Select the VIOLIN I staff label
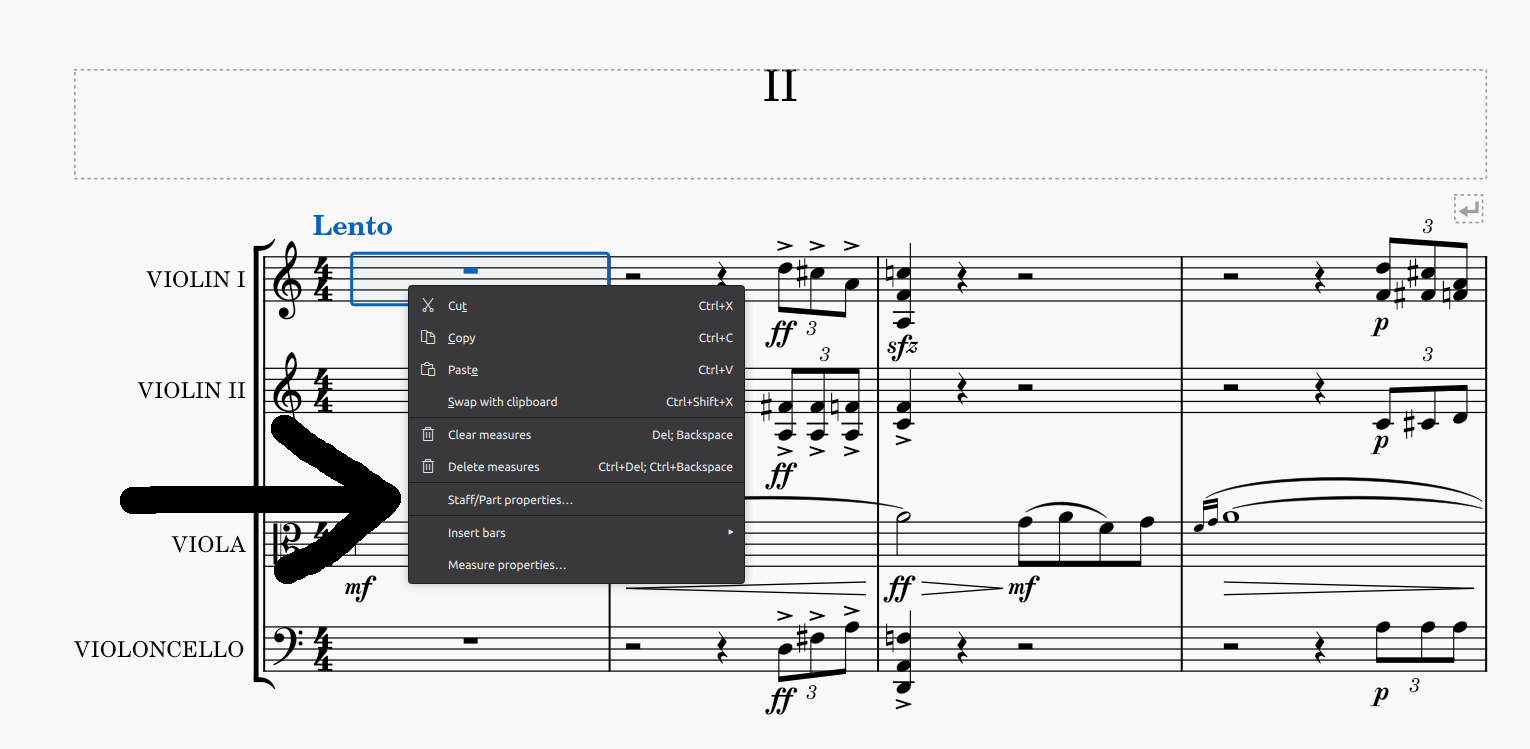This screenshot has height=749, width=1530. [x=195, y=280]
